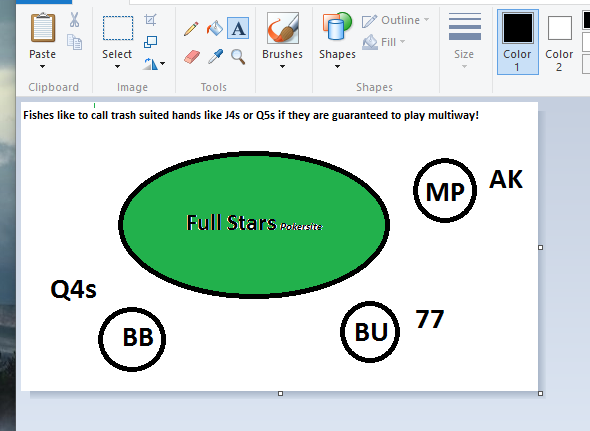Viewport: 590px width, 431px height.
Task: Select the white Color 2 swatch
Action: [560, 42]
